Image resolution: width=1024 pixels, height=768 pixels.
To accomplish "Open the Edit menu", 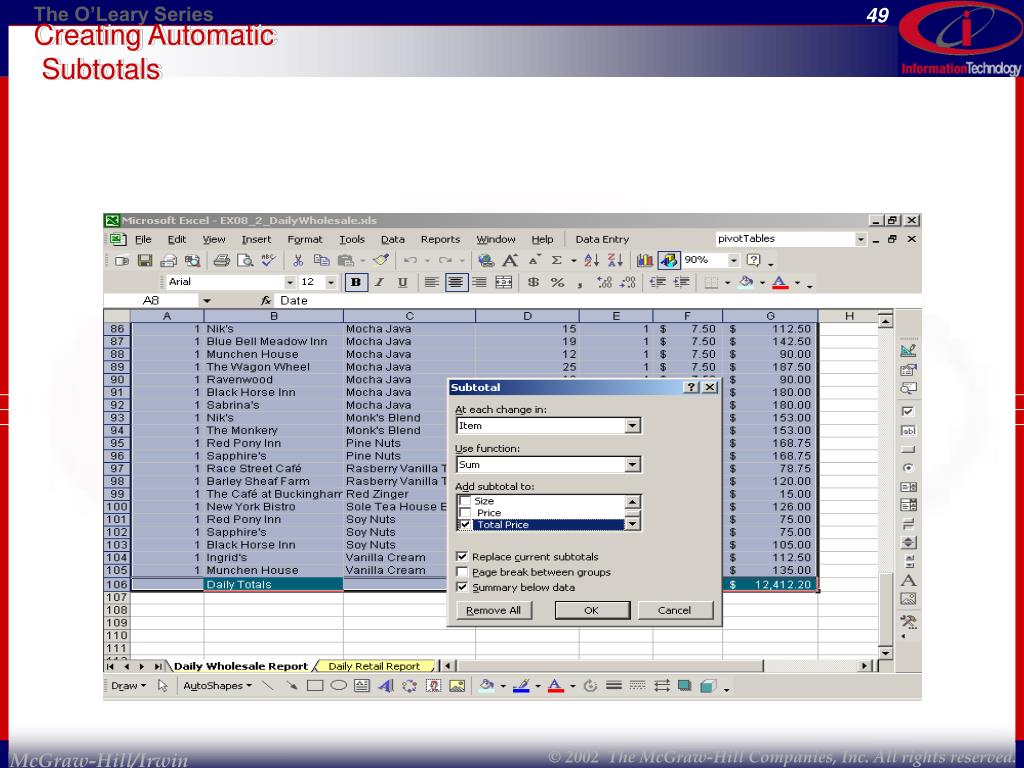I will click(x=176, y=240).
